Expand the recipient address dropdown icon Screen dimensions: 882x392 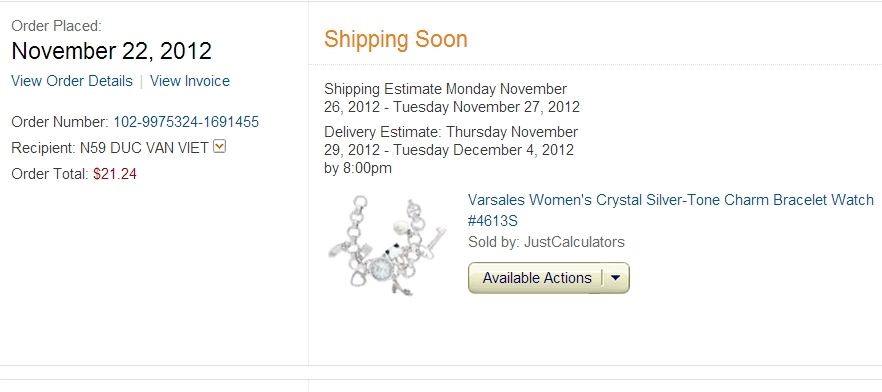[x=220, y=147]
